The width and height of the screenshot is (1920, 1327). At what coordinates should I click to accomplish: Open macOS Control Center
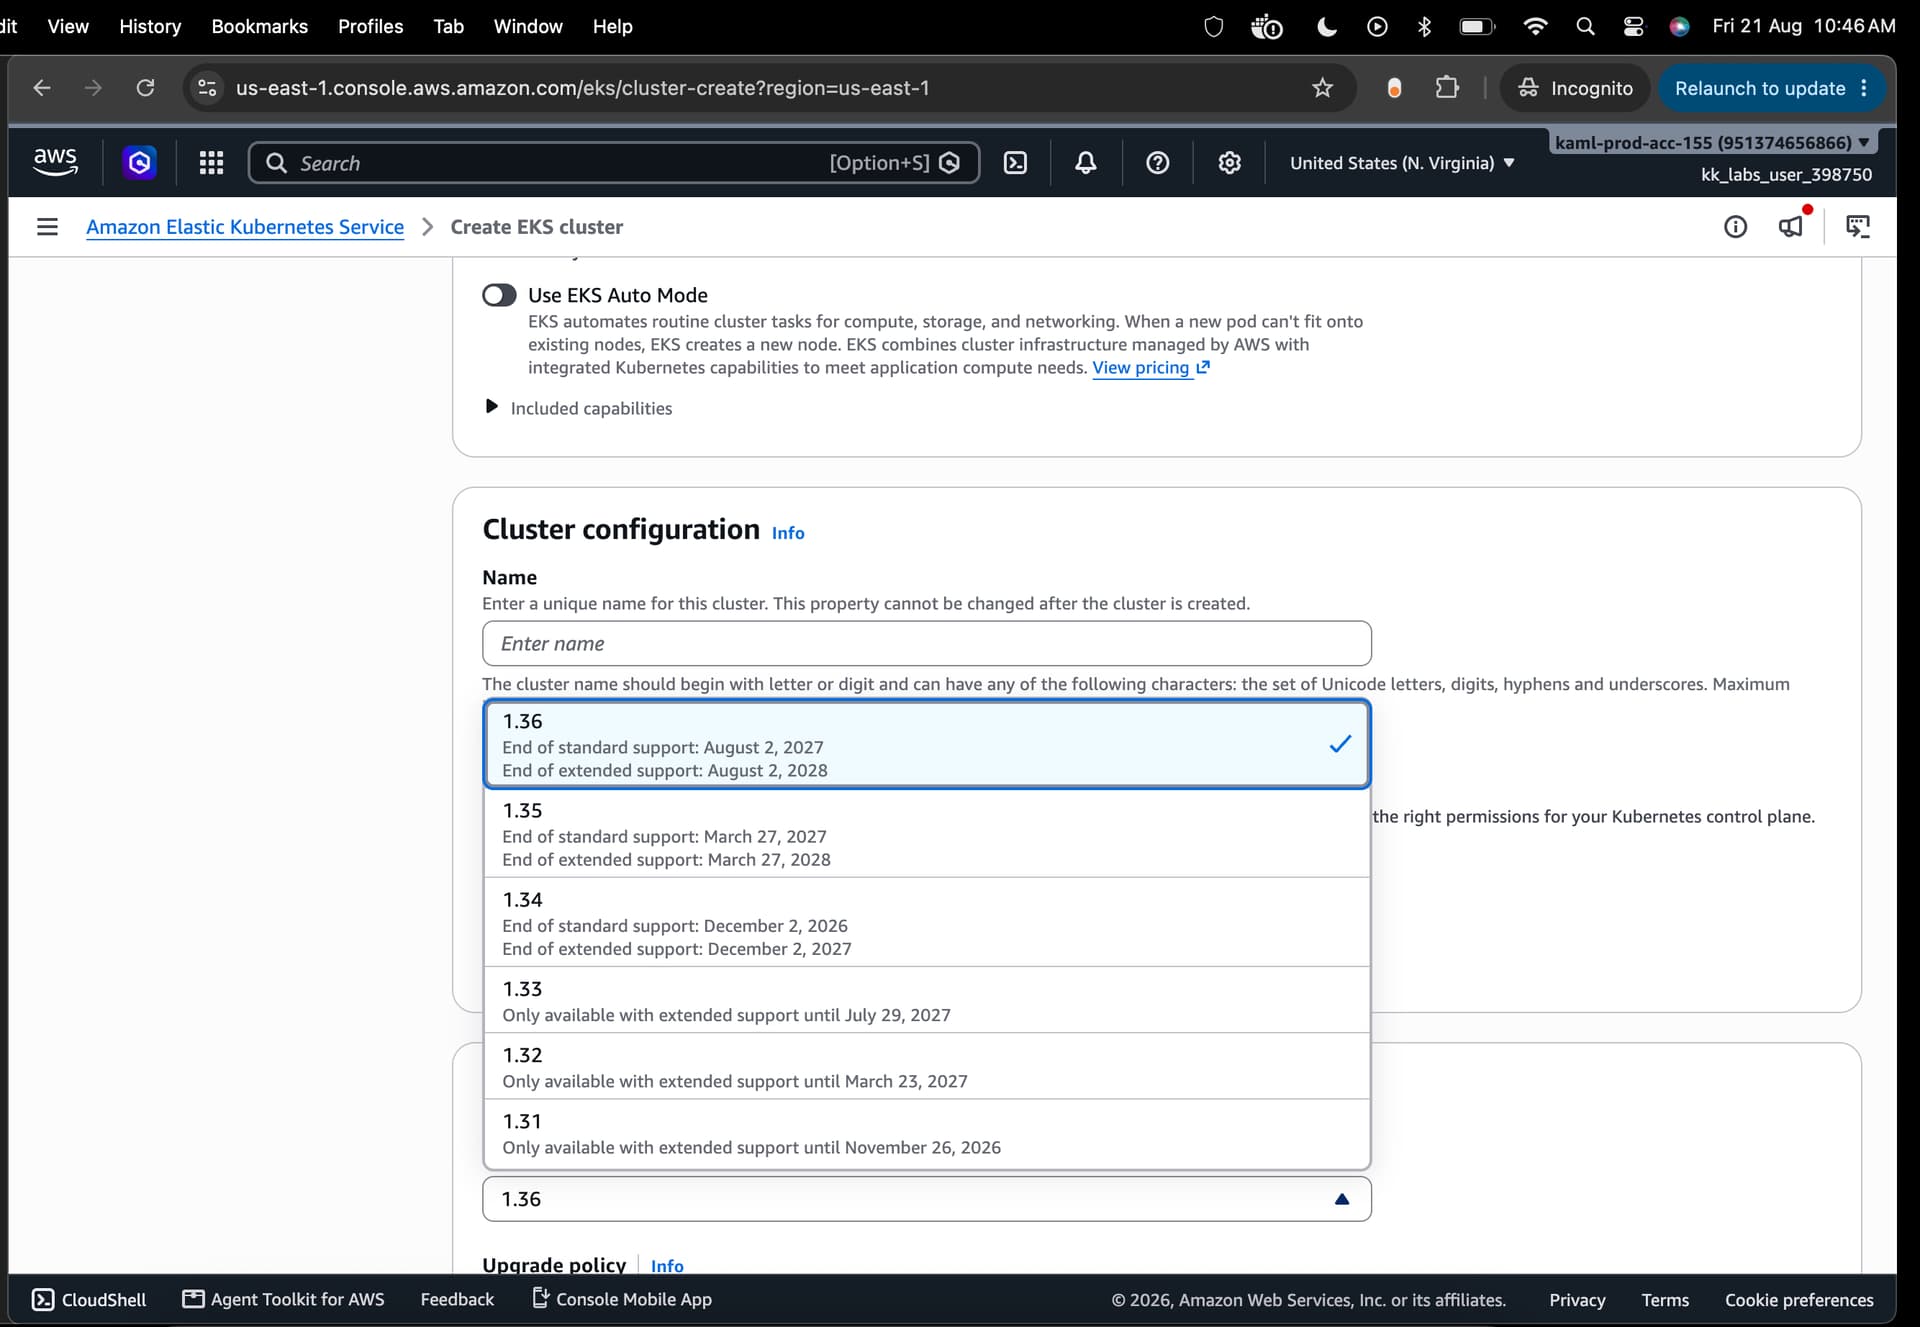click(1633, 26)
